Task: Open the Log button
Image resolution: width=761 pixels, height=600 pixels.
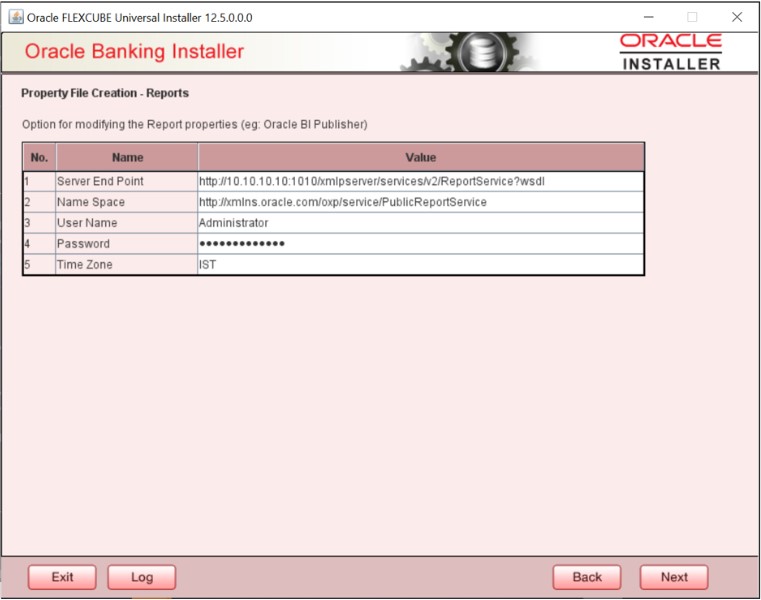Action: coord(142,577)
